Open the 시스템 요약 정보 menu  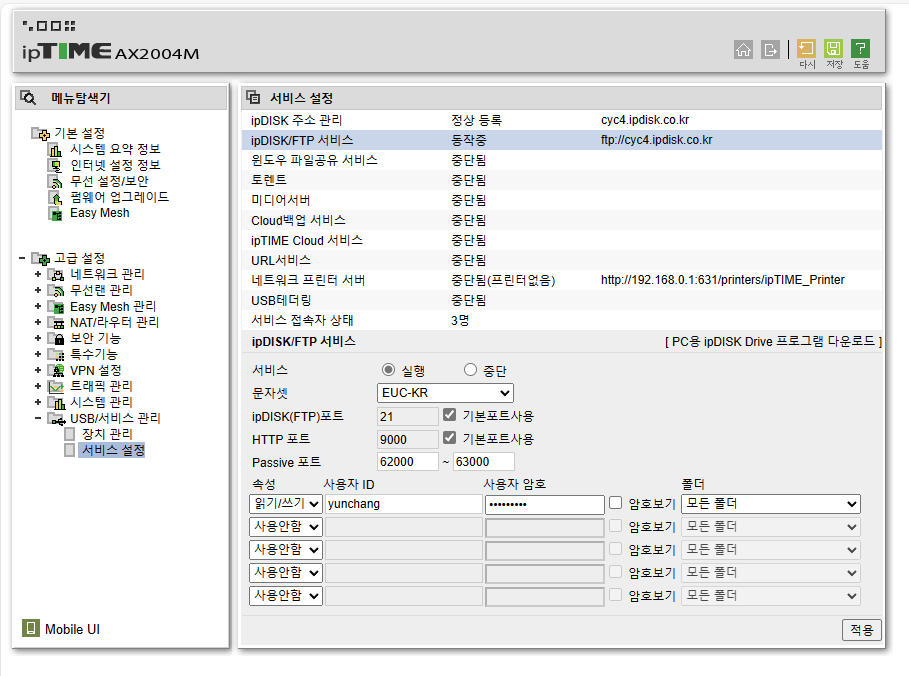(x=115, y=149)
